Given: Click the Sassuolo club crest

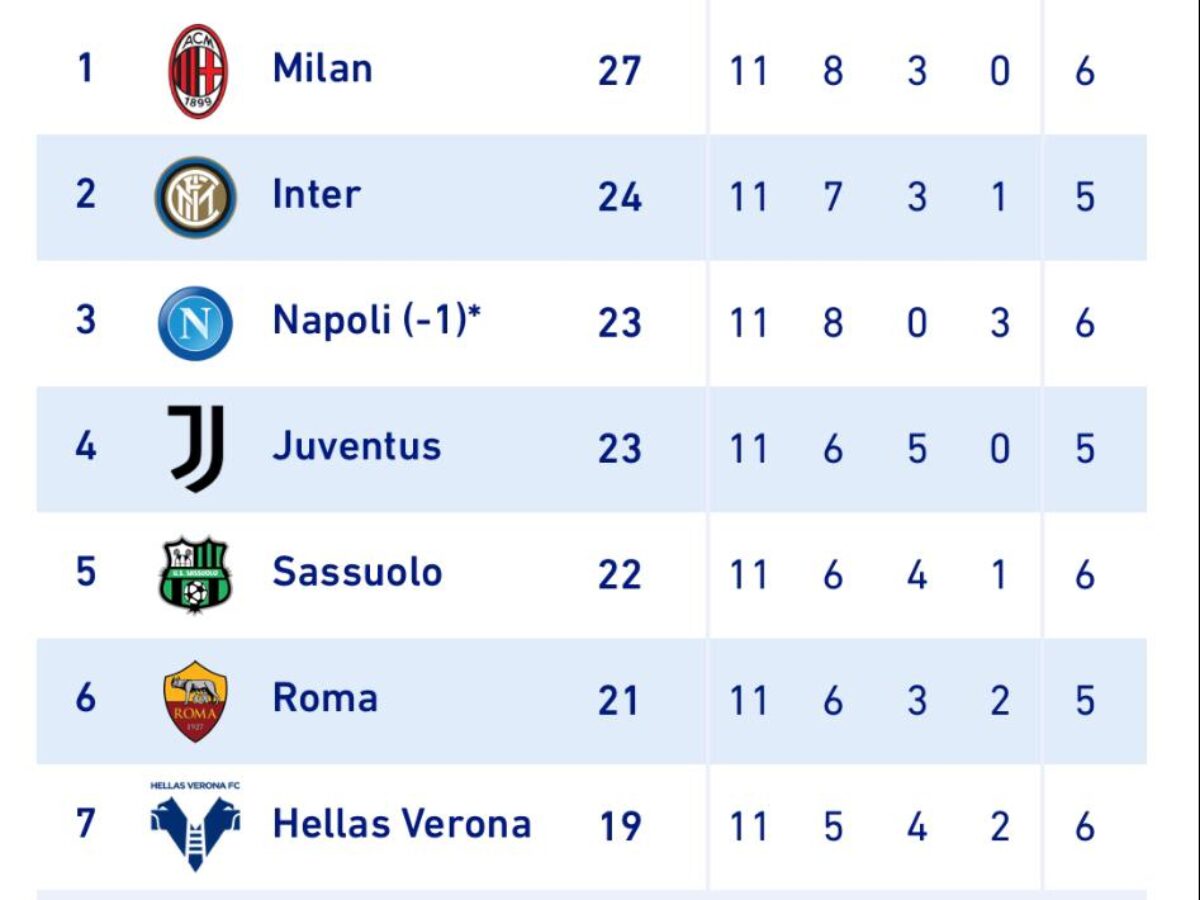Looking at the screenshot, I should 196,574.
